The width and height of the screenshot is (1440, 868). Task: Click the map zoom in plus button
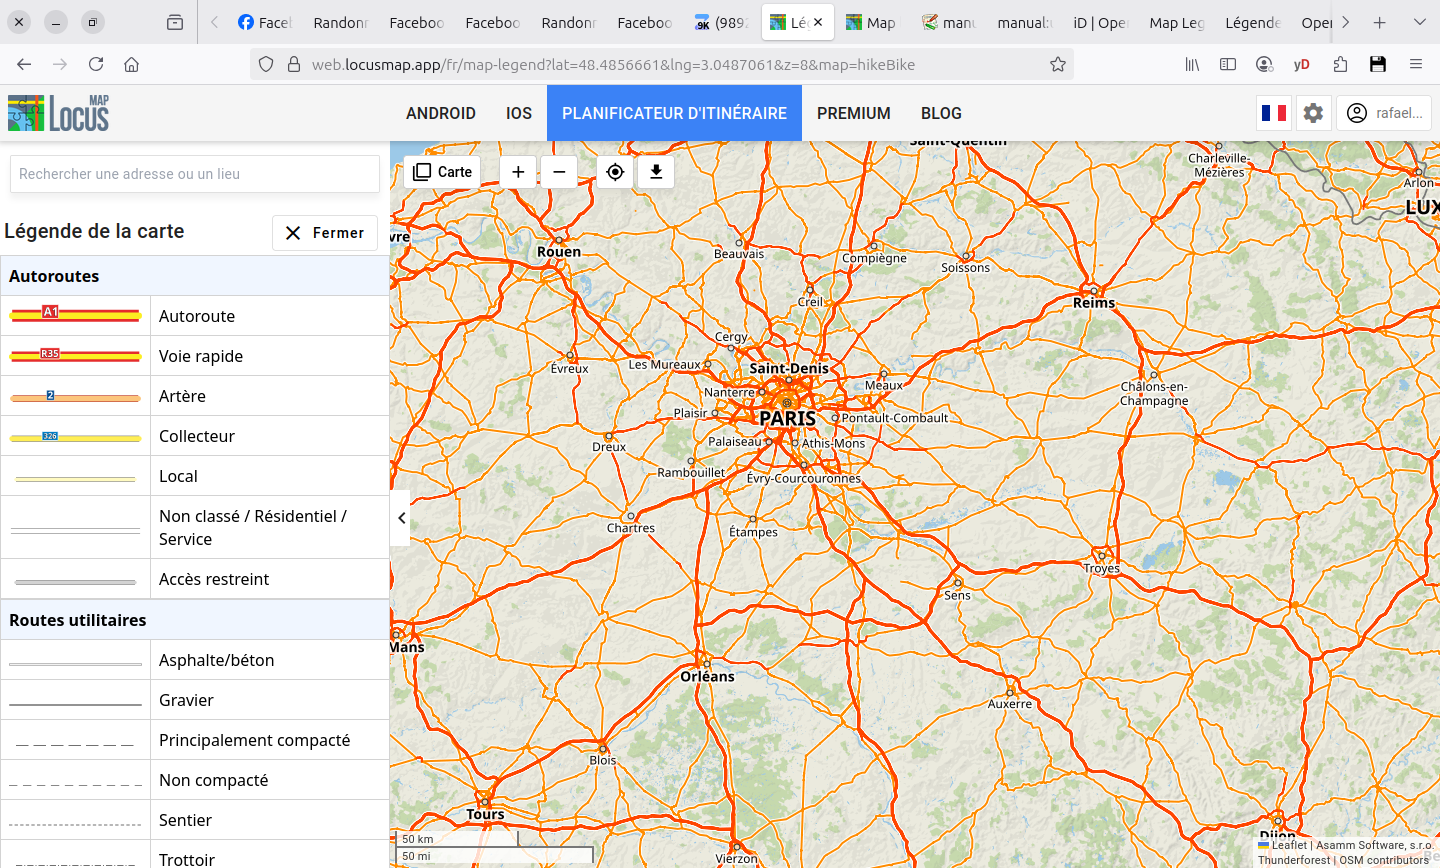click(x=518, y=172)
